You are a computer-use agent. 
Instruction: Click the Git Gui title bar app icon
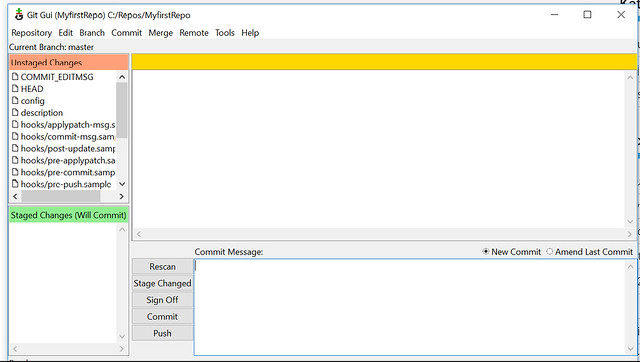(x=19, y=15)
